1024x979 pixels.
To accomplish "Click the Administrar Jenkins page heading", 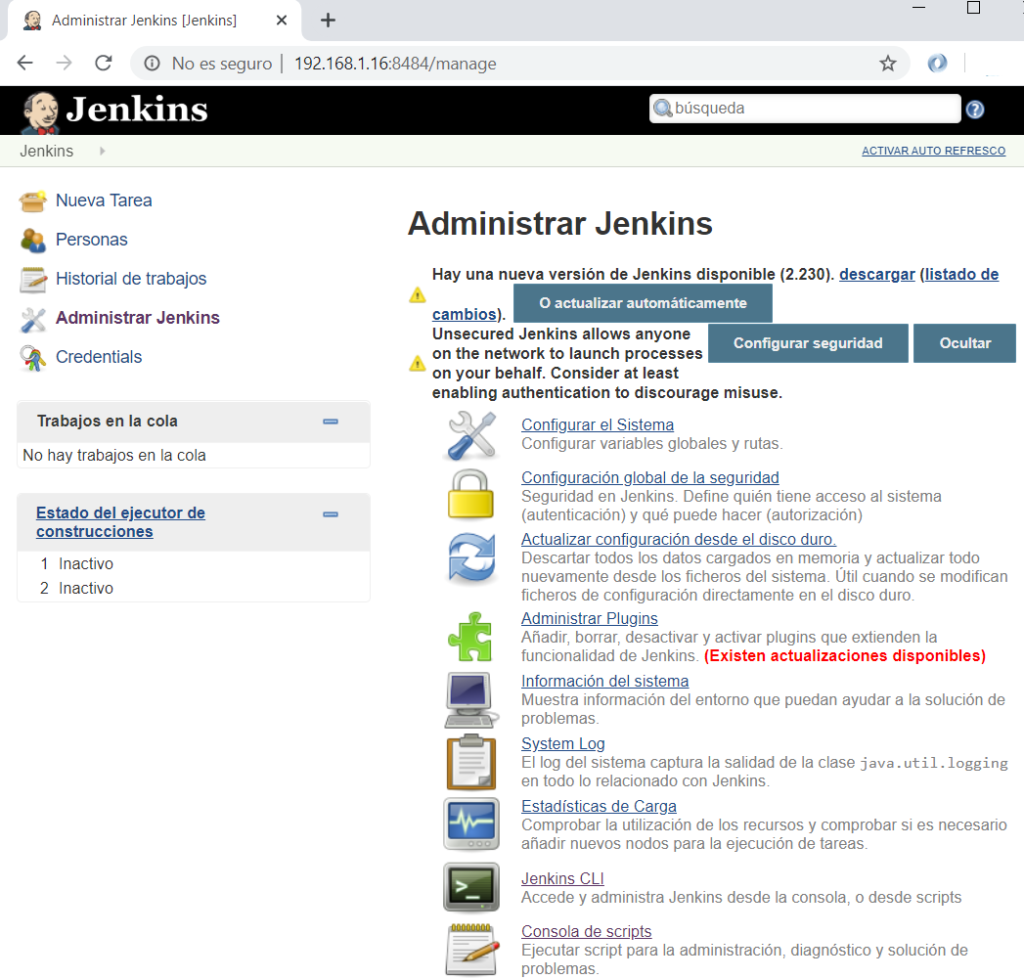I will (x=560, y=223).
